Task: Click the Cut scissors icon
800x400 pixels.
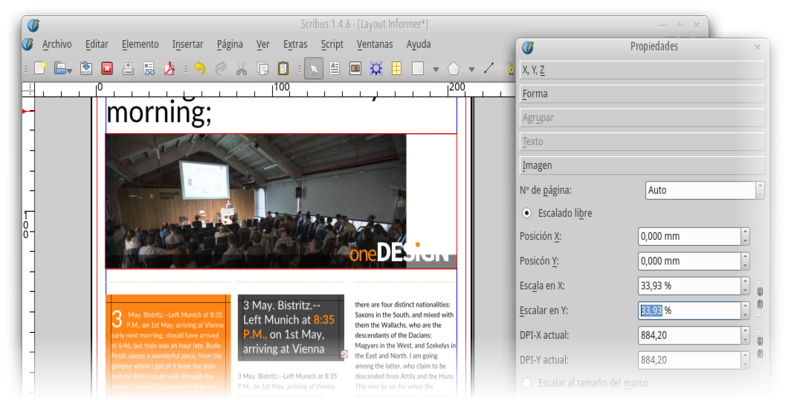Action: [242, 68]
